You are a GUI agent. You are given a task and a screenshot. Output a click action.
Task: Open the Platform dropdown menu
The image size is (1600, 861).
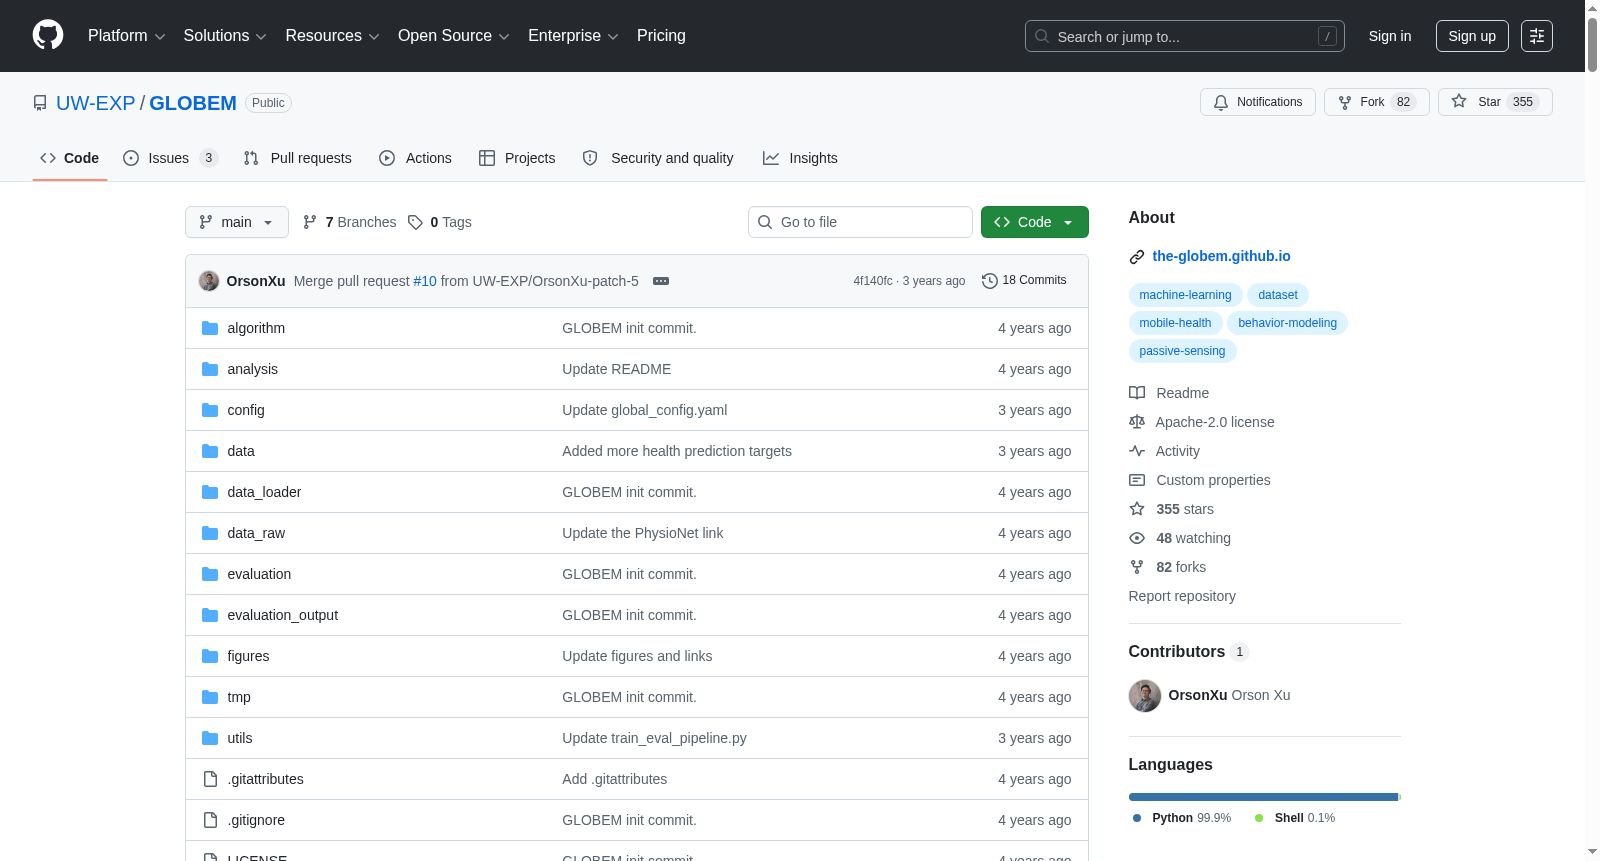[127, 36]
